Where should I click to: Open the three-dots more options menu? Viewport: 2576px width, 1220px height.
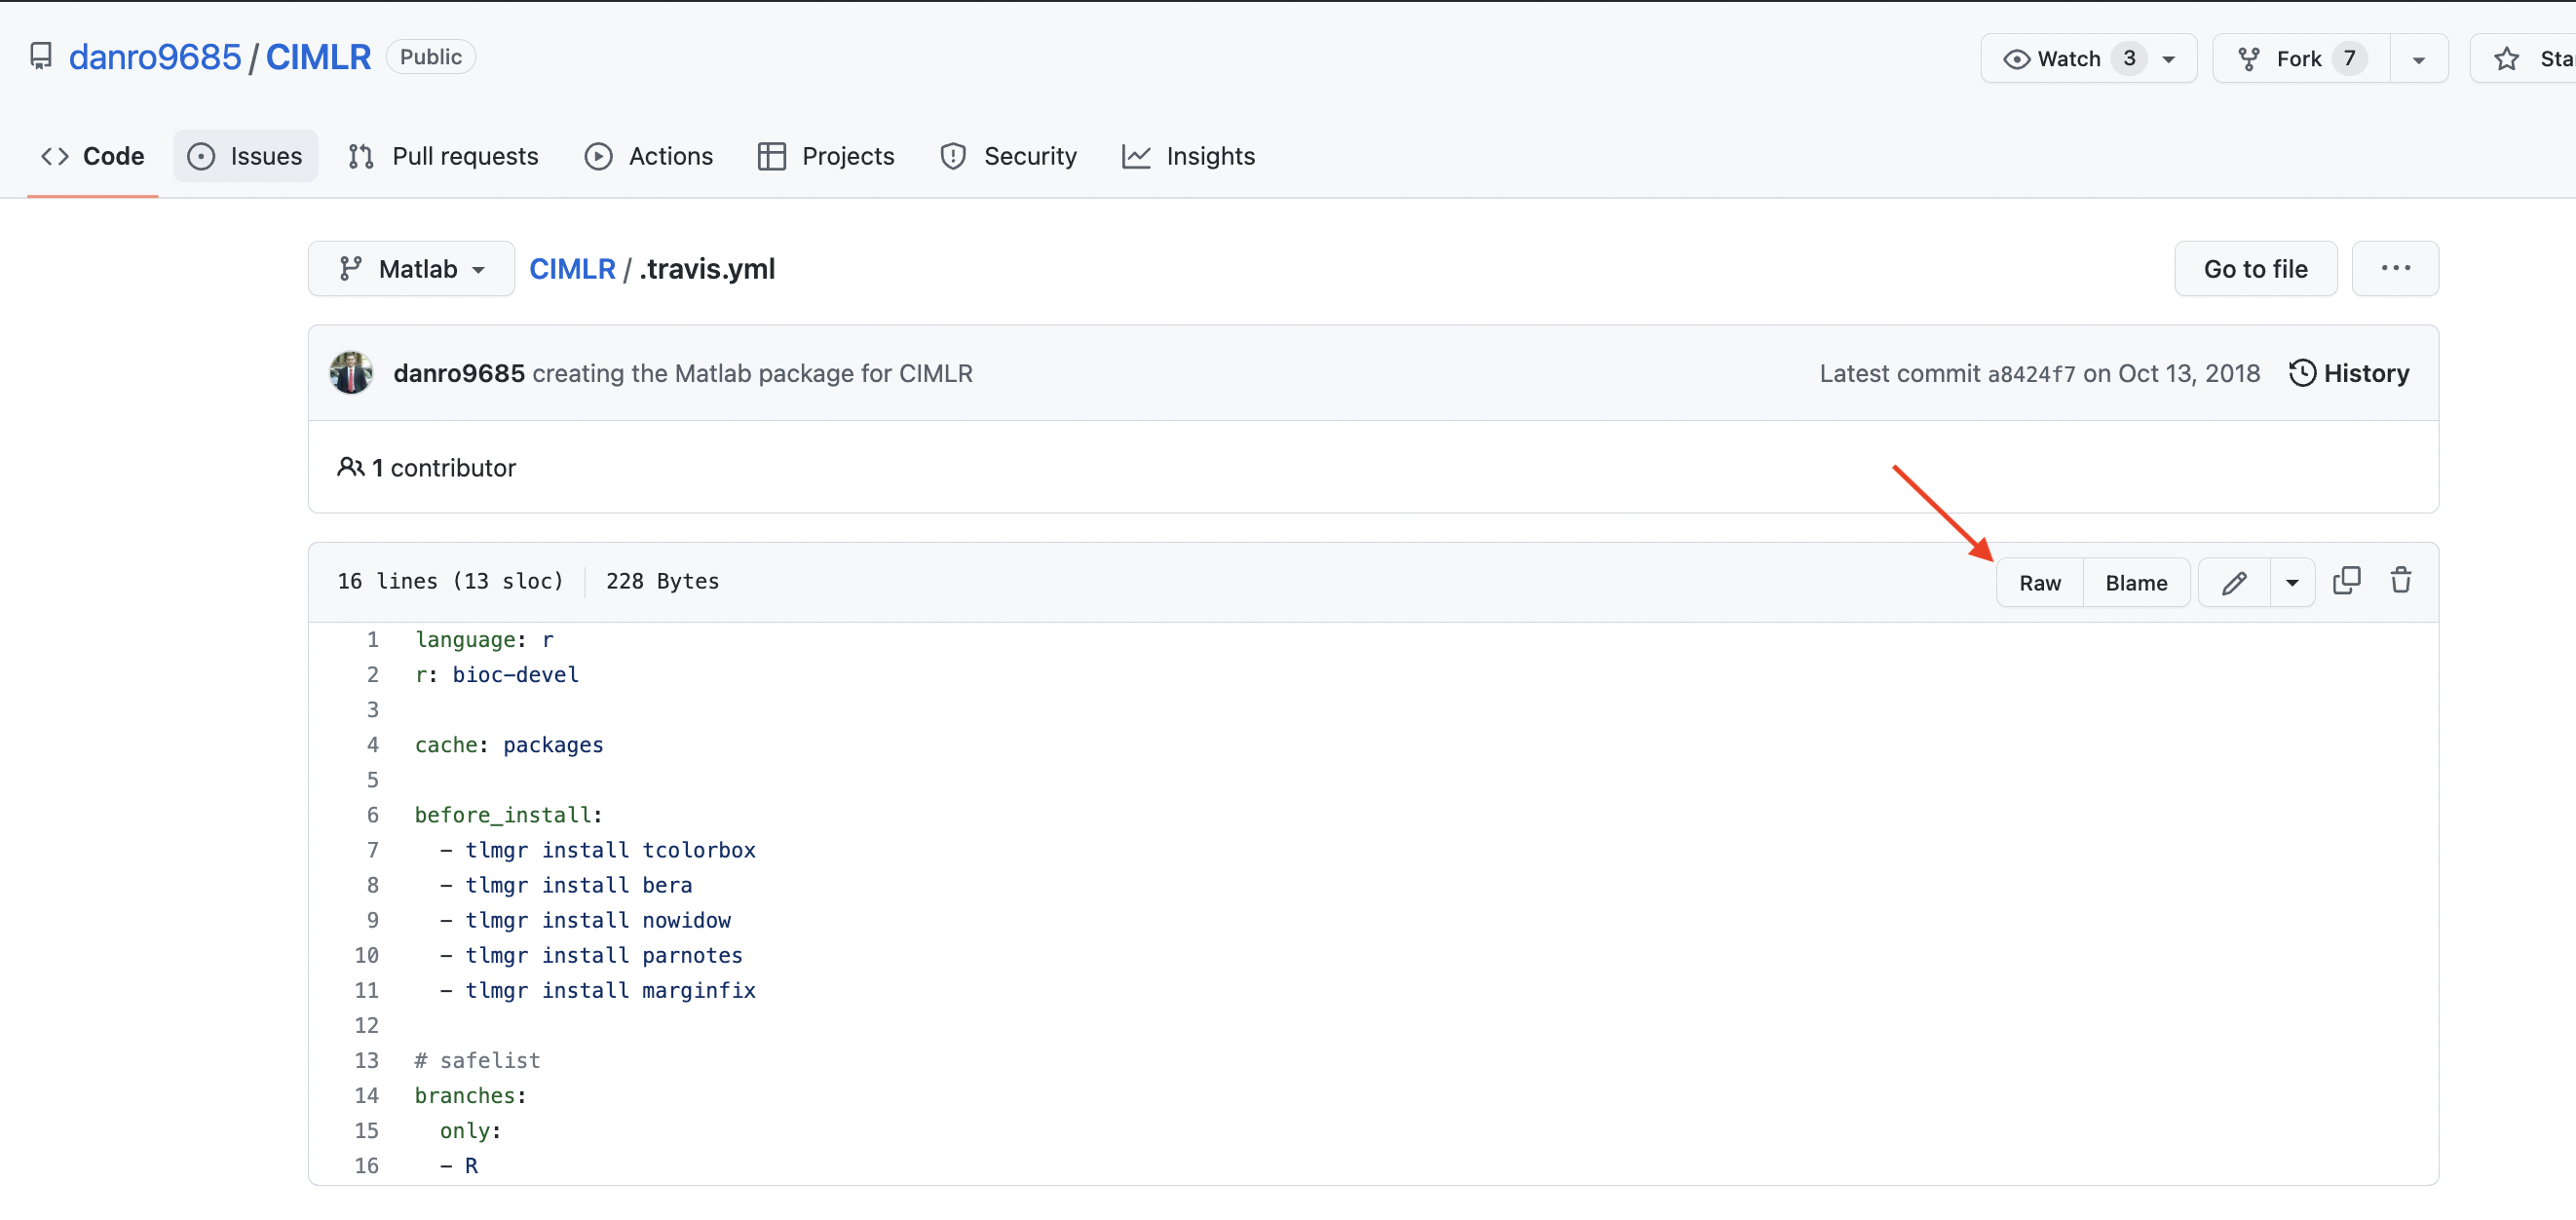[2394, 268]
